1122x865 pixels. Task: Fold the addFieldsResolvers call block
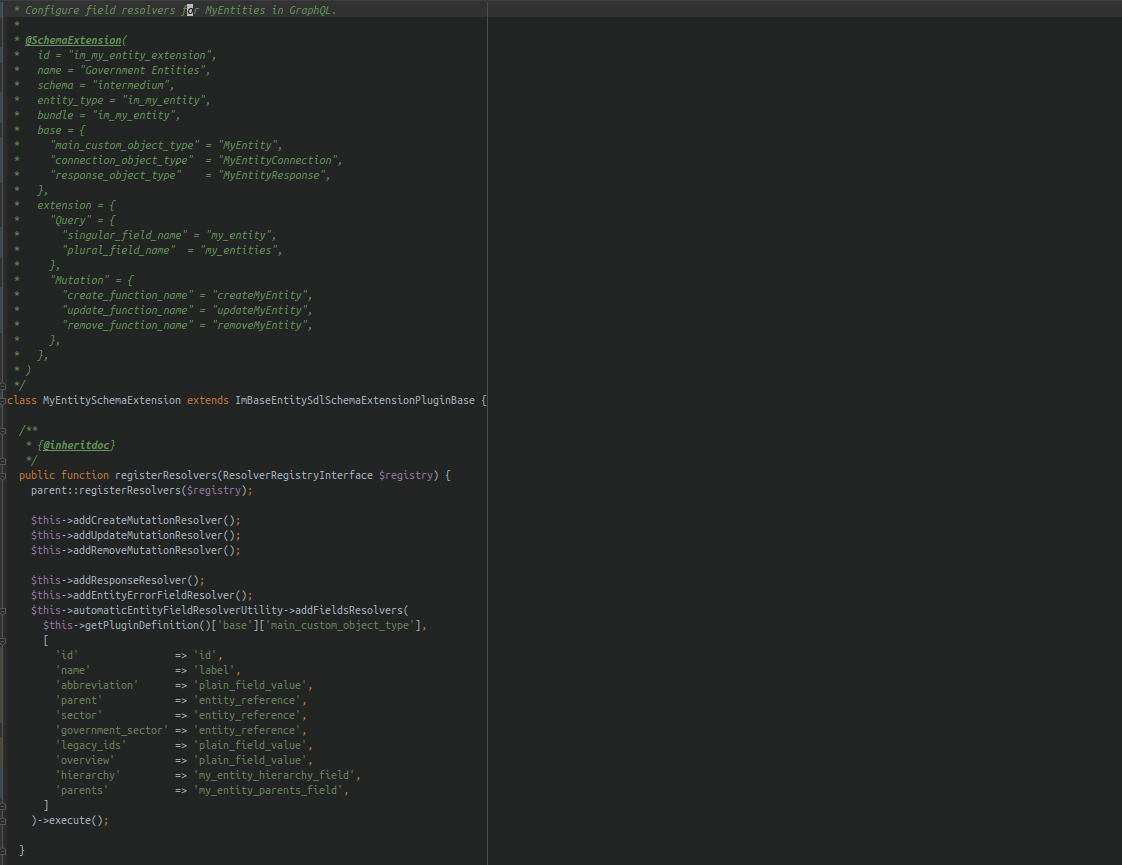[4, 610]
